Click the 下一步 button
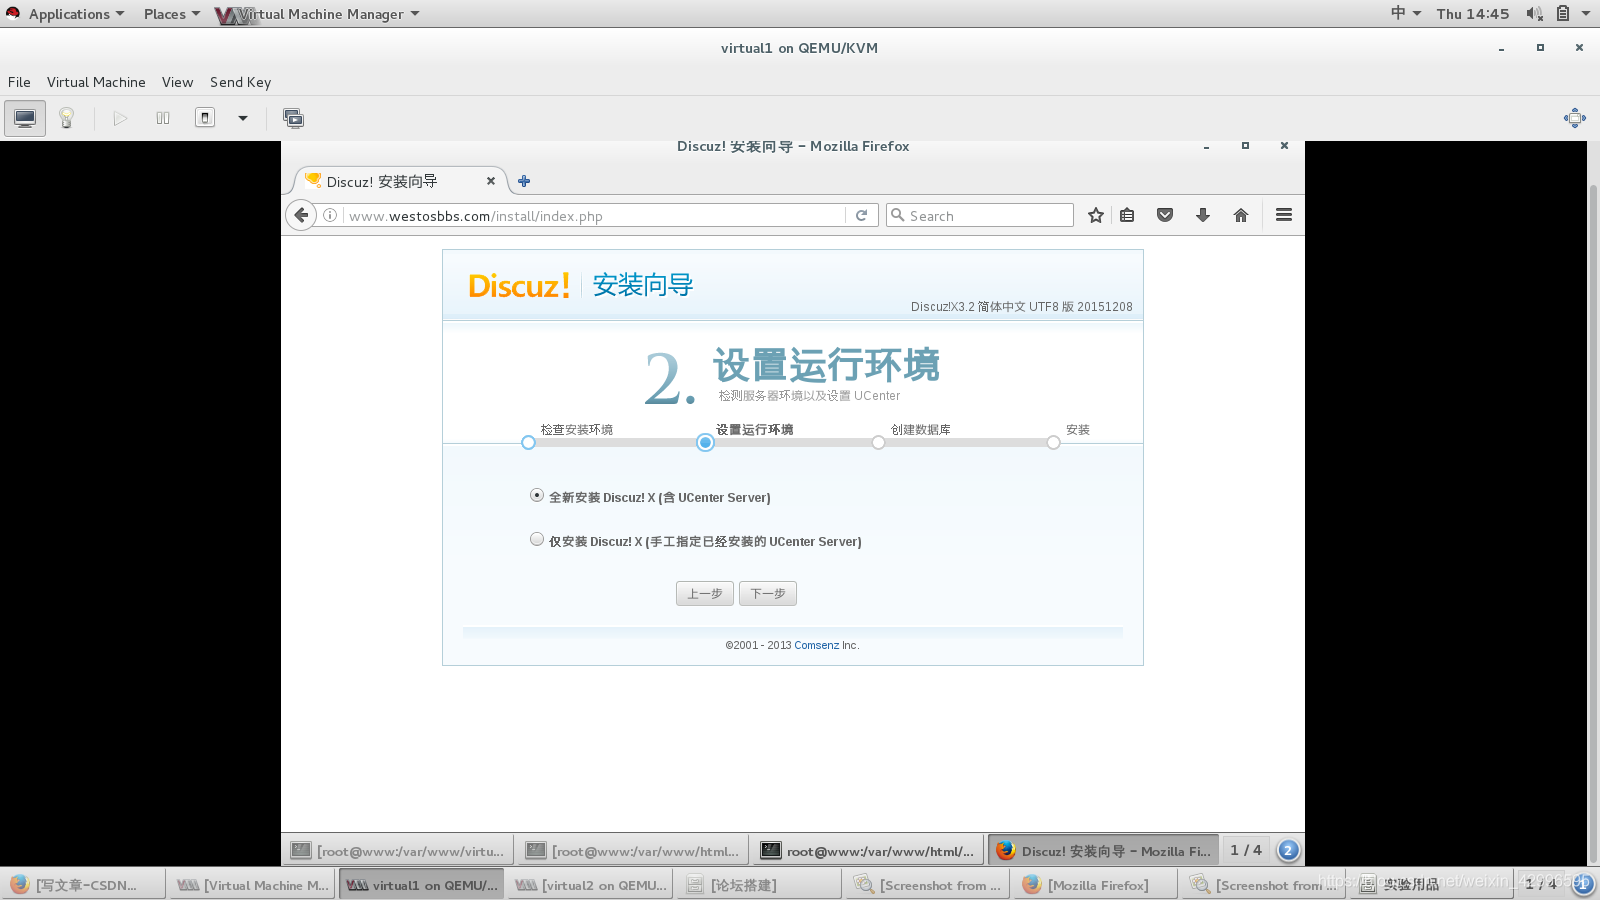Viewport: 1600px width, 900px height. coord(768,593)
